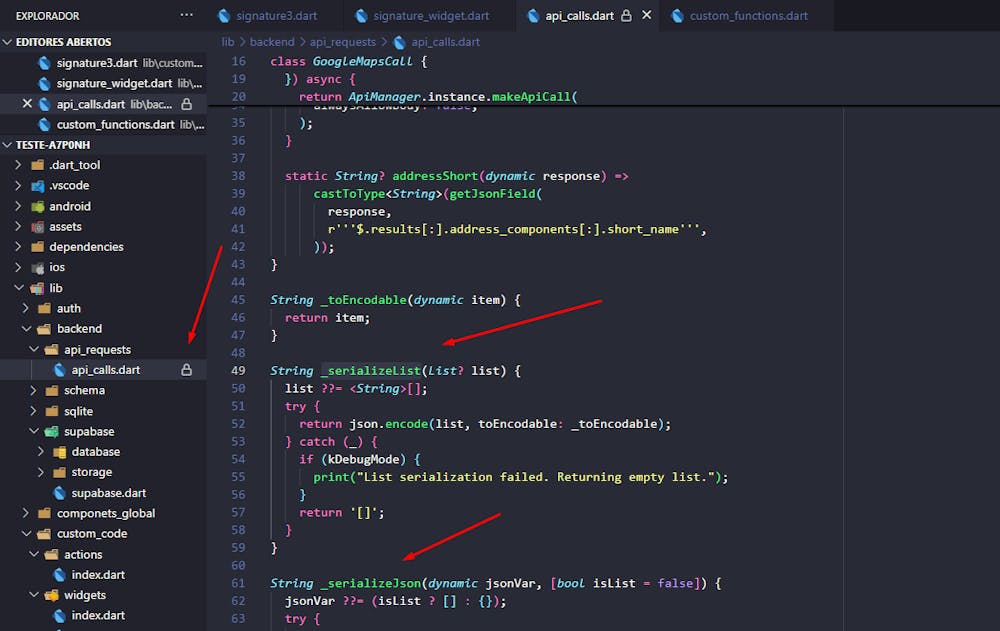Open supabase.dart file in the tree

[107, 493]
